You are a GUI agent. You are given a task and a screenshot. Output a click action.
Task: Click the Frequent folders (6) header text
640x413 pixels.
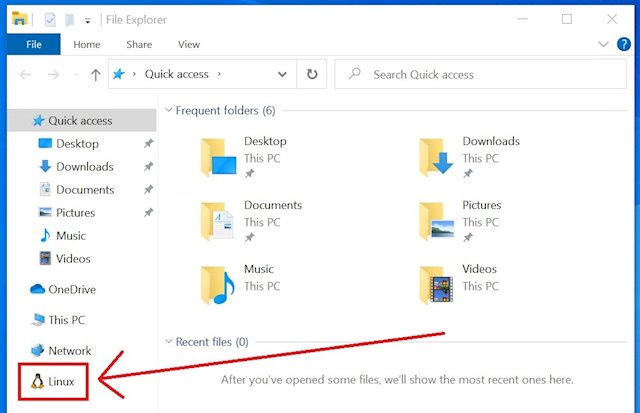click(x=225, y=110)
